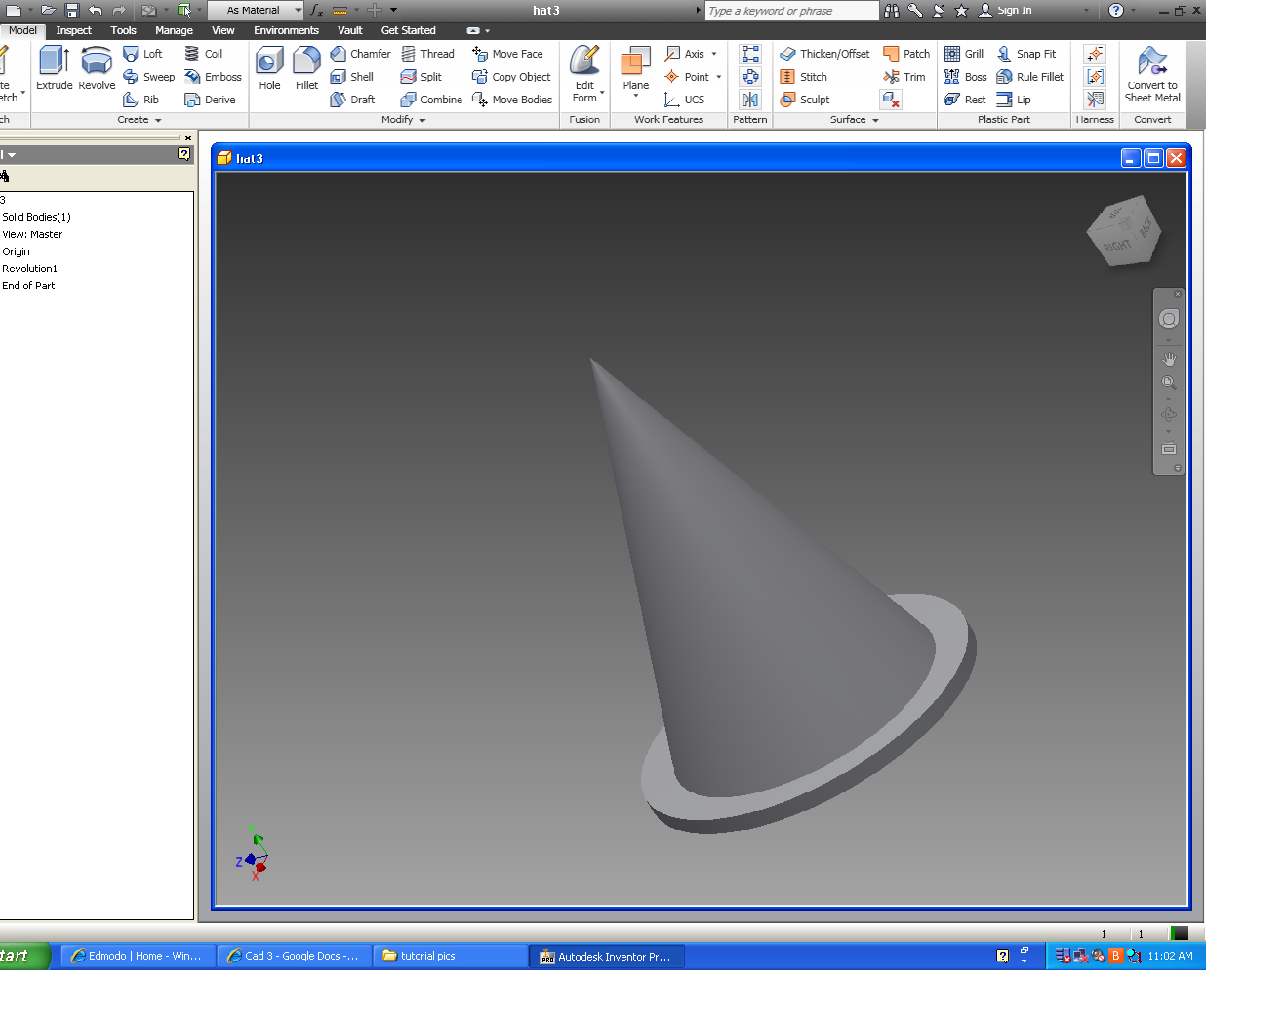Image resolution: width=1280 pixels, height=1024 pixels.
Task: Expand the Axis dropdown arrow
Action: click(713, 53)
